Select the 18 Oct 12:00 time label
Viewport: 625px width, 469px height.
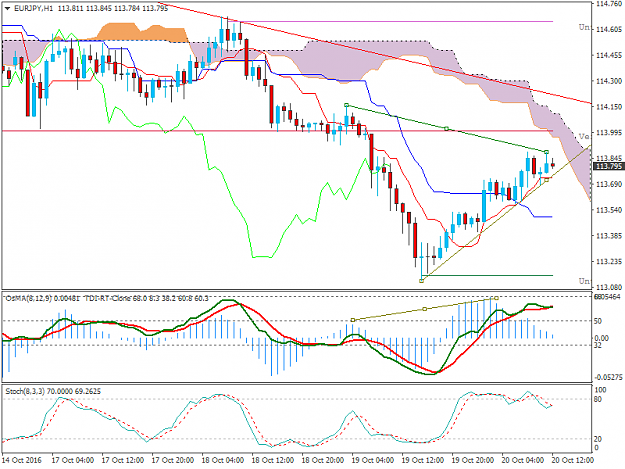pos(273,460)
